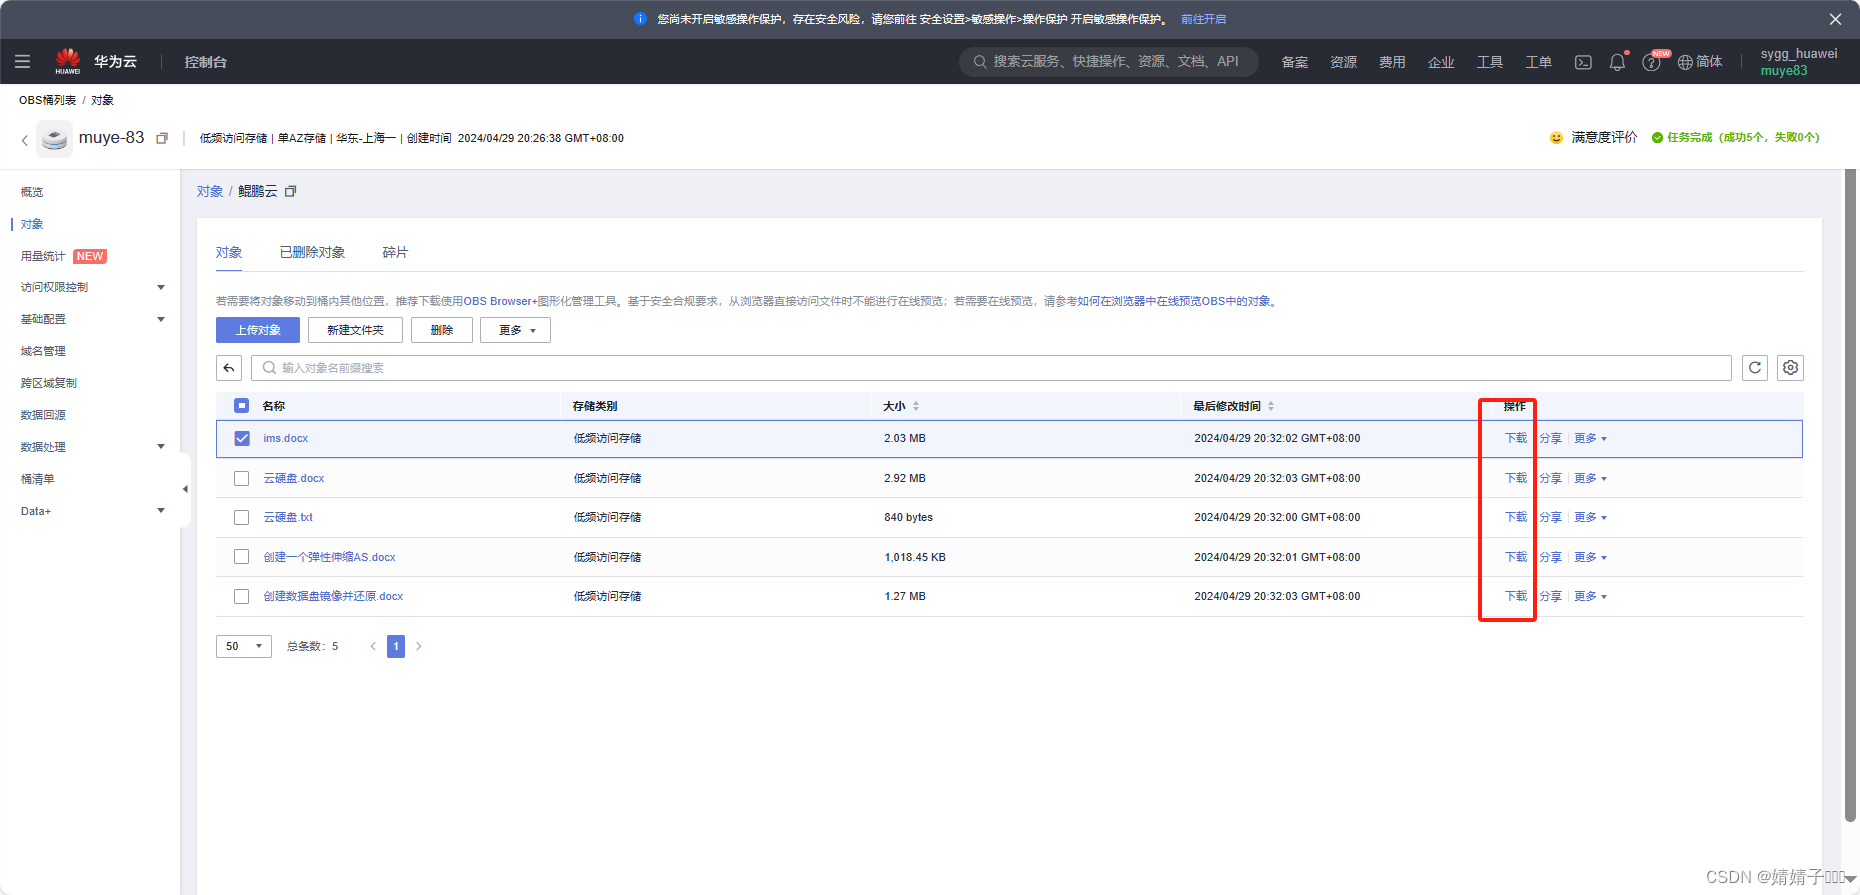
Task: Switch to the 碎片 tab
Action: click(395, 252)
